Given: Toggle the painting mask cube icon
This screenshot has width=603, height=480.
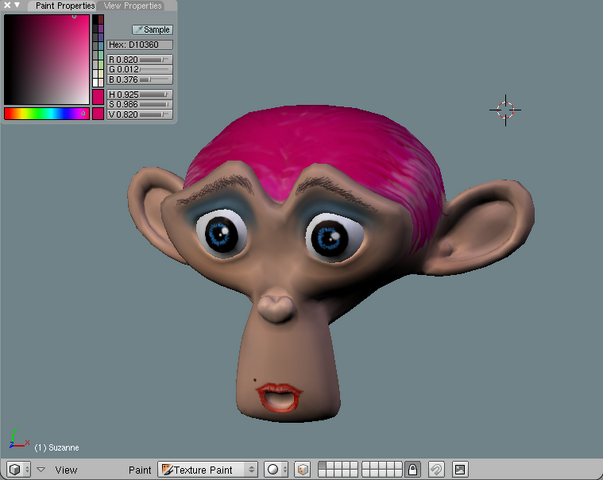Looking at the screenshot, I should [x=303, y=470].
